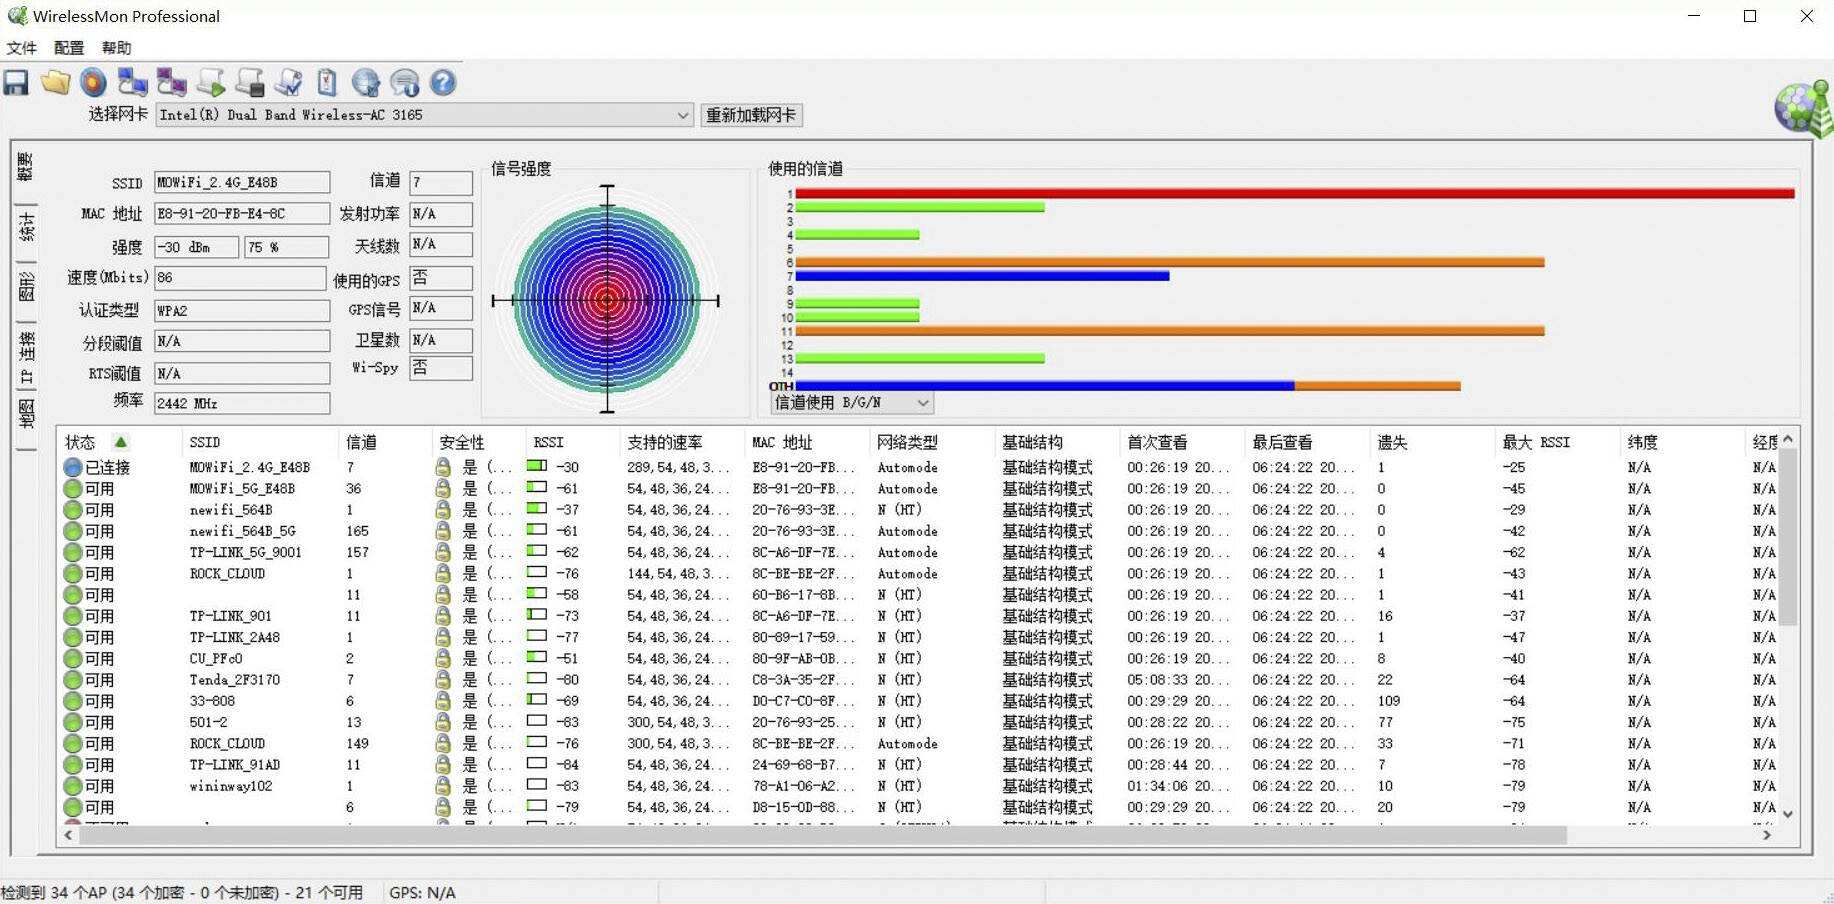Image resolution: width=1834 pixels, height=904 pixels.
Task: Stop logging with the black square scroll icon
Action: (x=249, y=83)
